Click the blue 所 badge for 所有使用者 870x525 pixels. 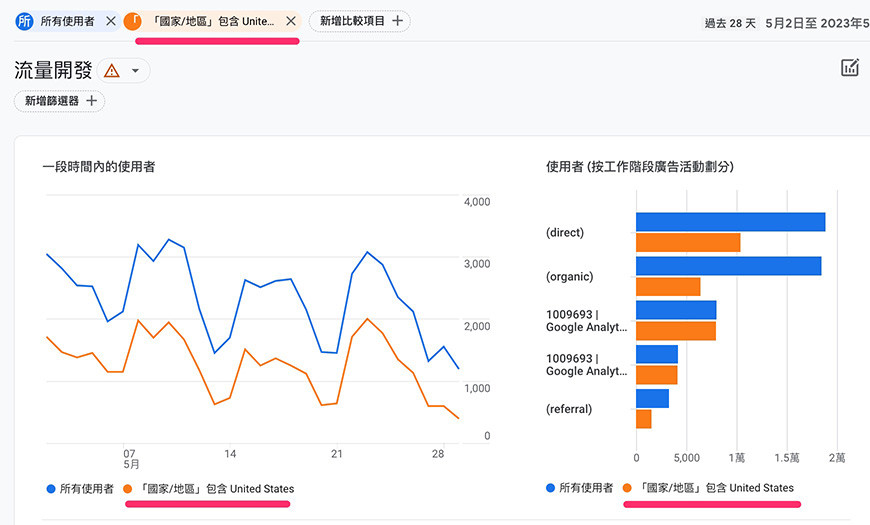[24, 21]
